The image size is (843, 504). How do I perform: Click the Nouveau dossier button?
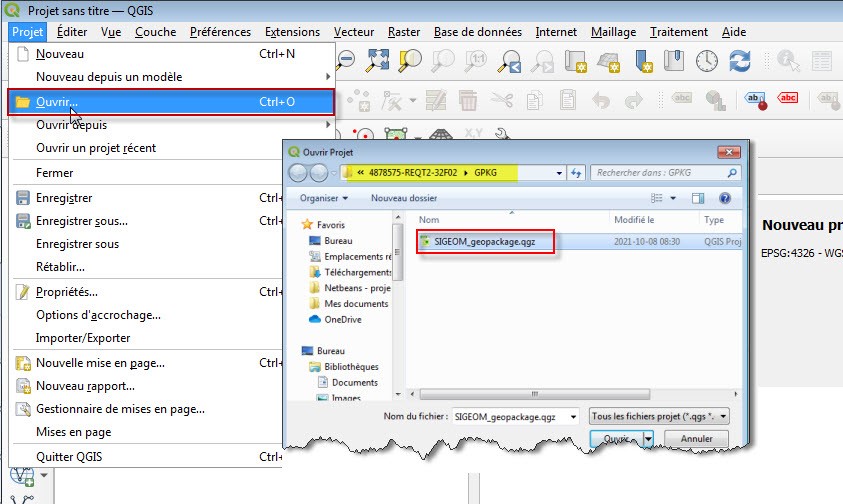pyautogui.click(x=404, y=198)
